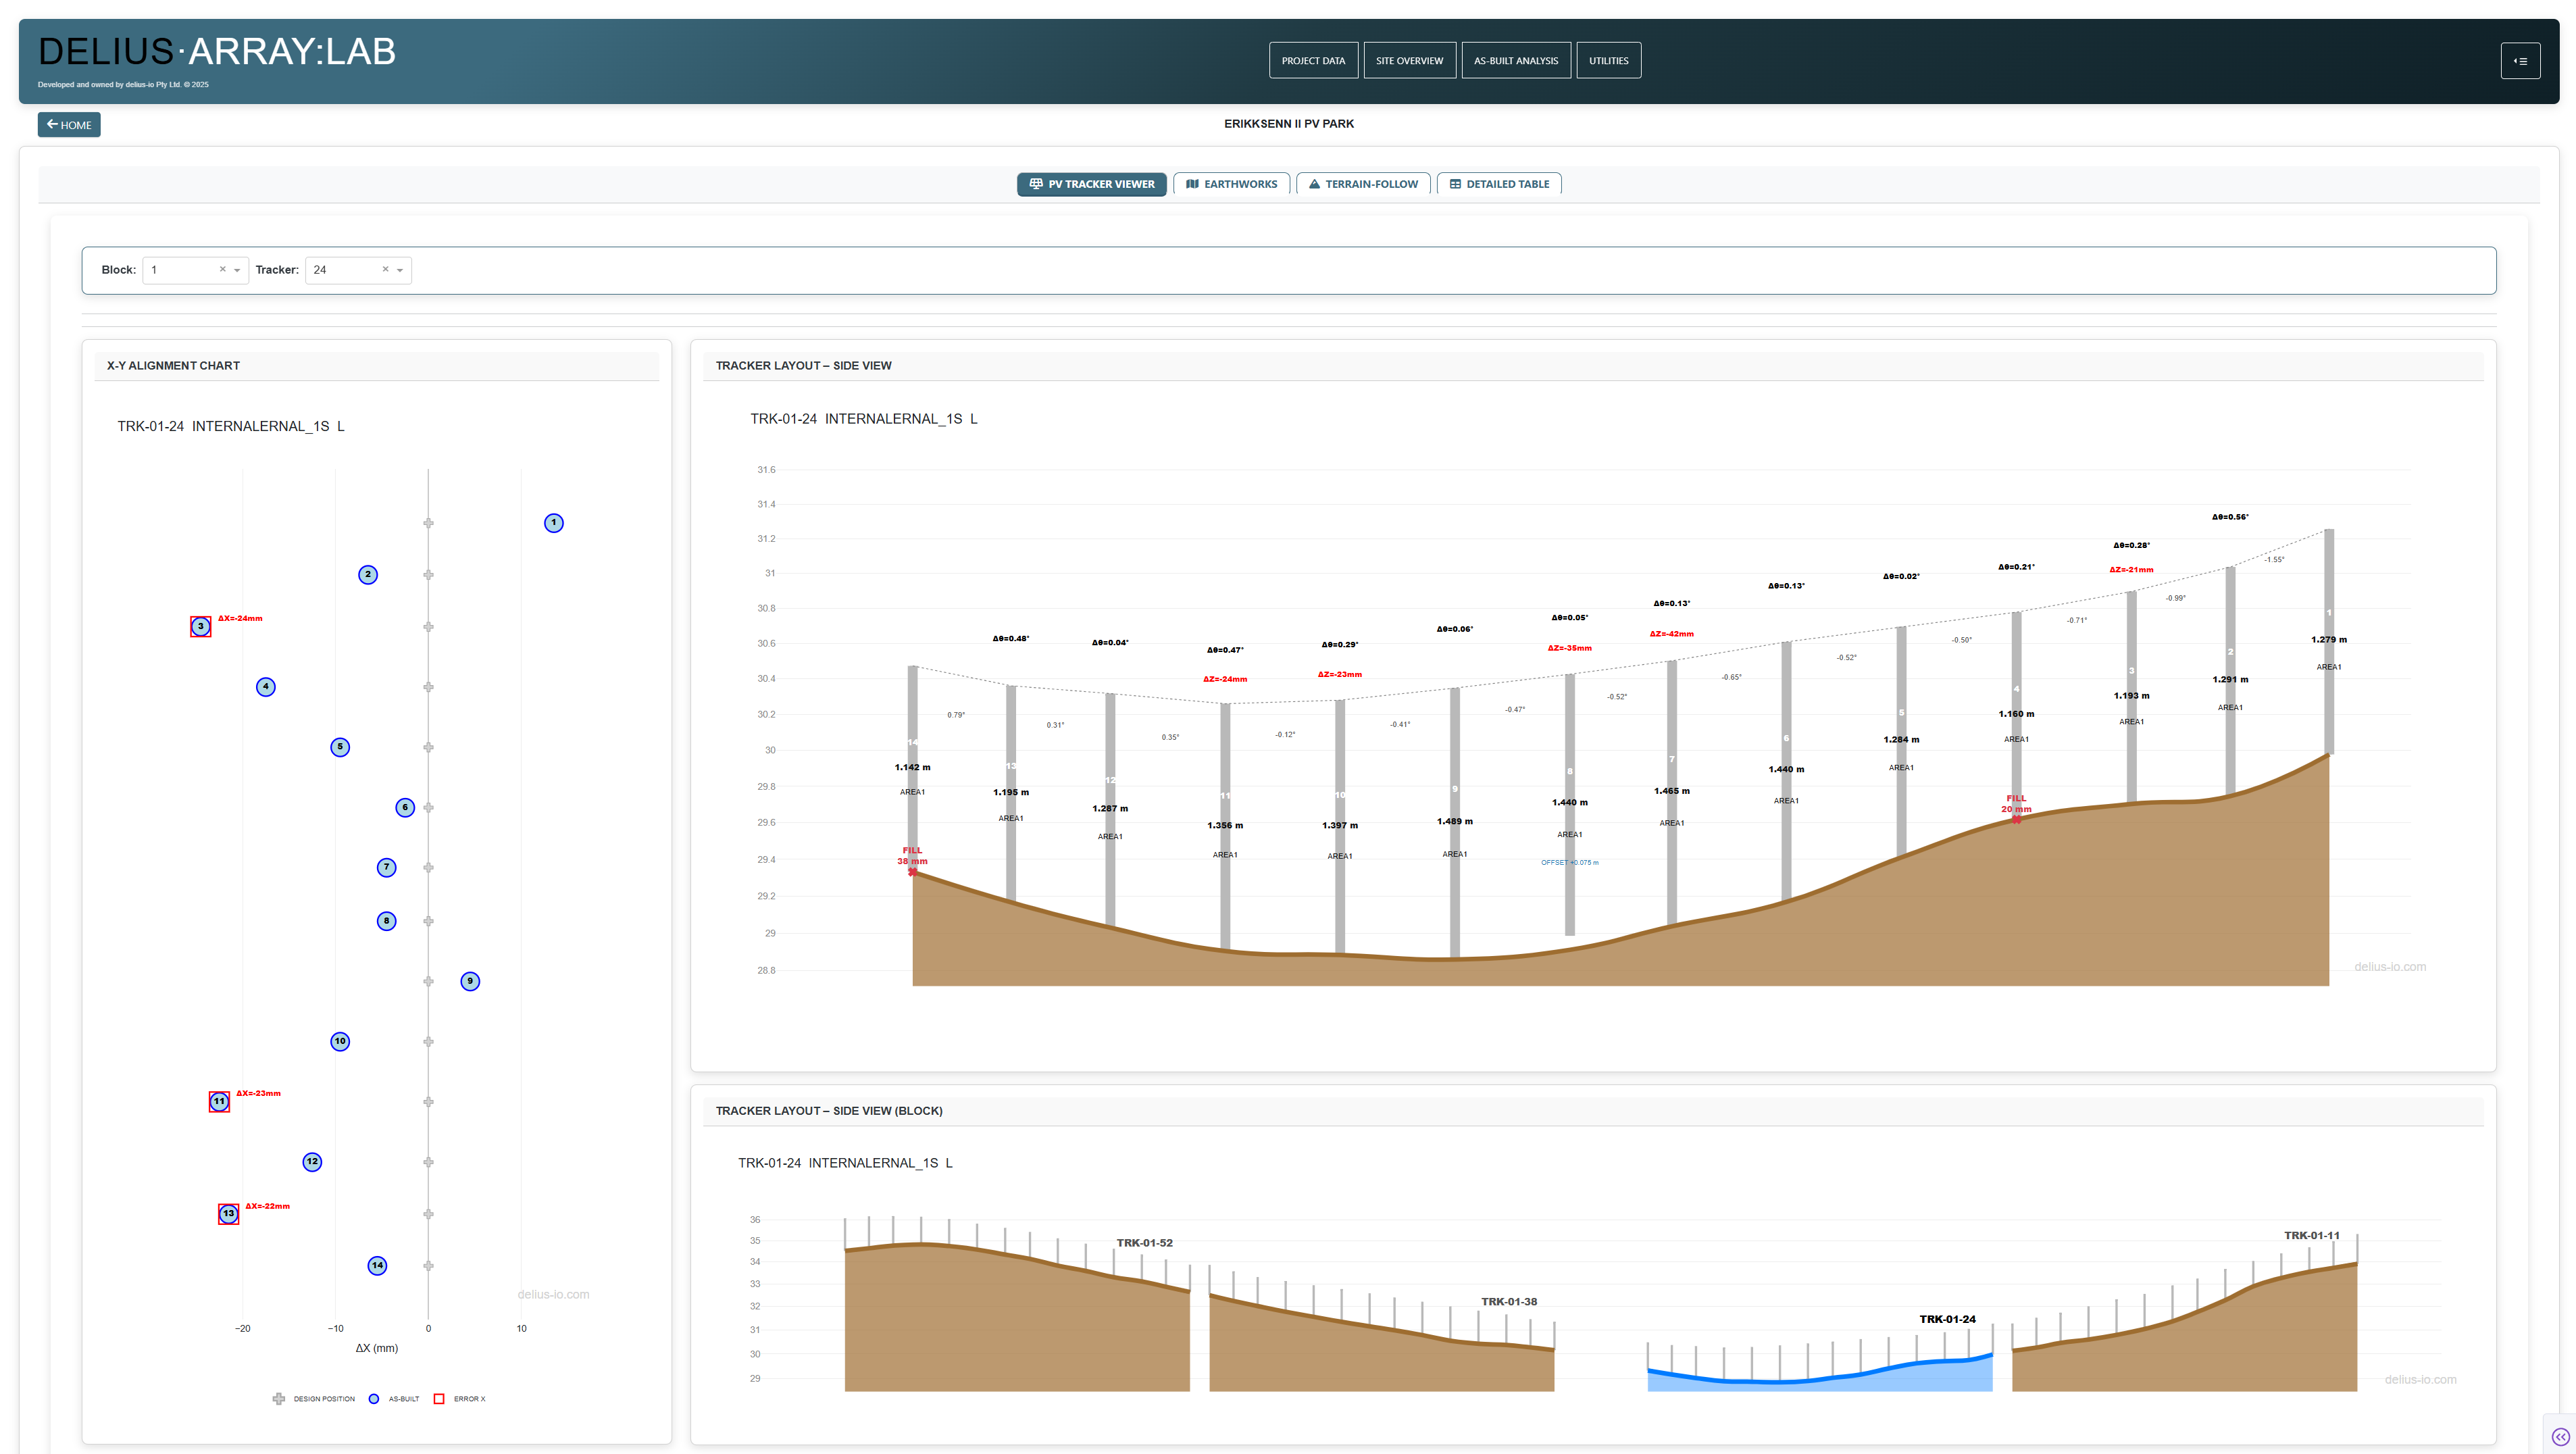Open the sidebar menu toggle icon

pos(2520,61)
